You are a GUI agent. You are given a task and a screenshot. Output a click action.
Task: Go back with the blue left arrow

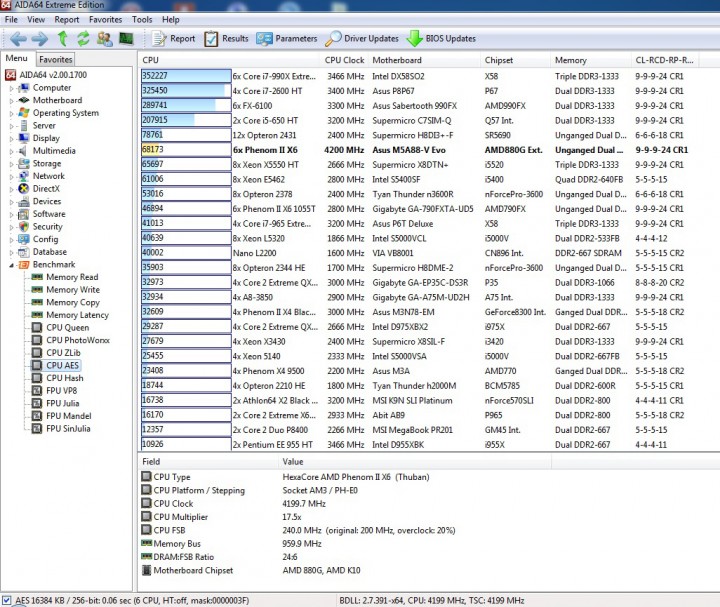point(18,39)
